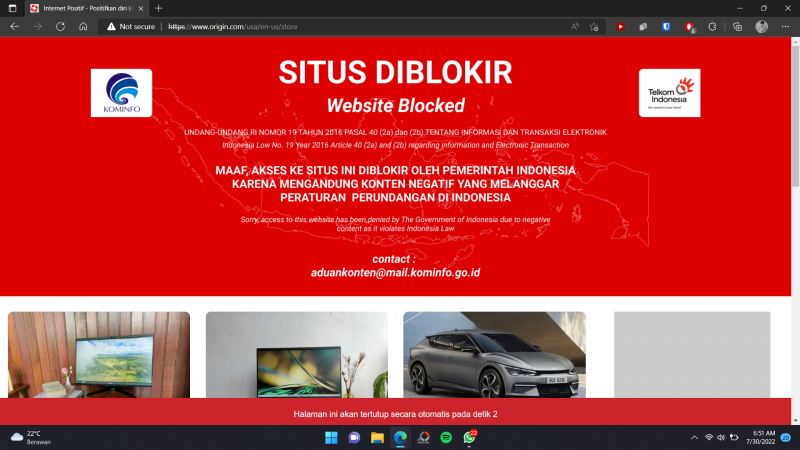Viewport: 800px width, 450px height.
Task: Click the KOMINFO logo
Action: click(121, 93)
